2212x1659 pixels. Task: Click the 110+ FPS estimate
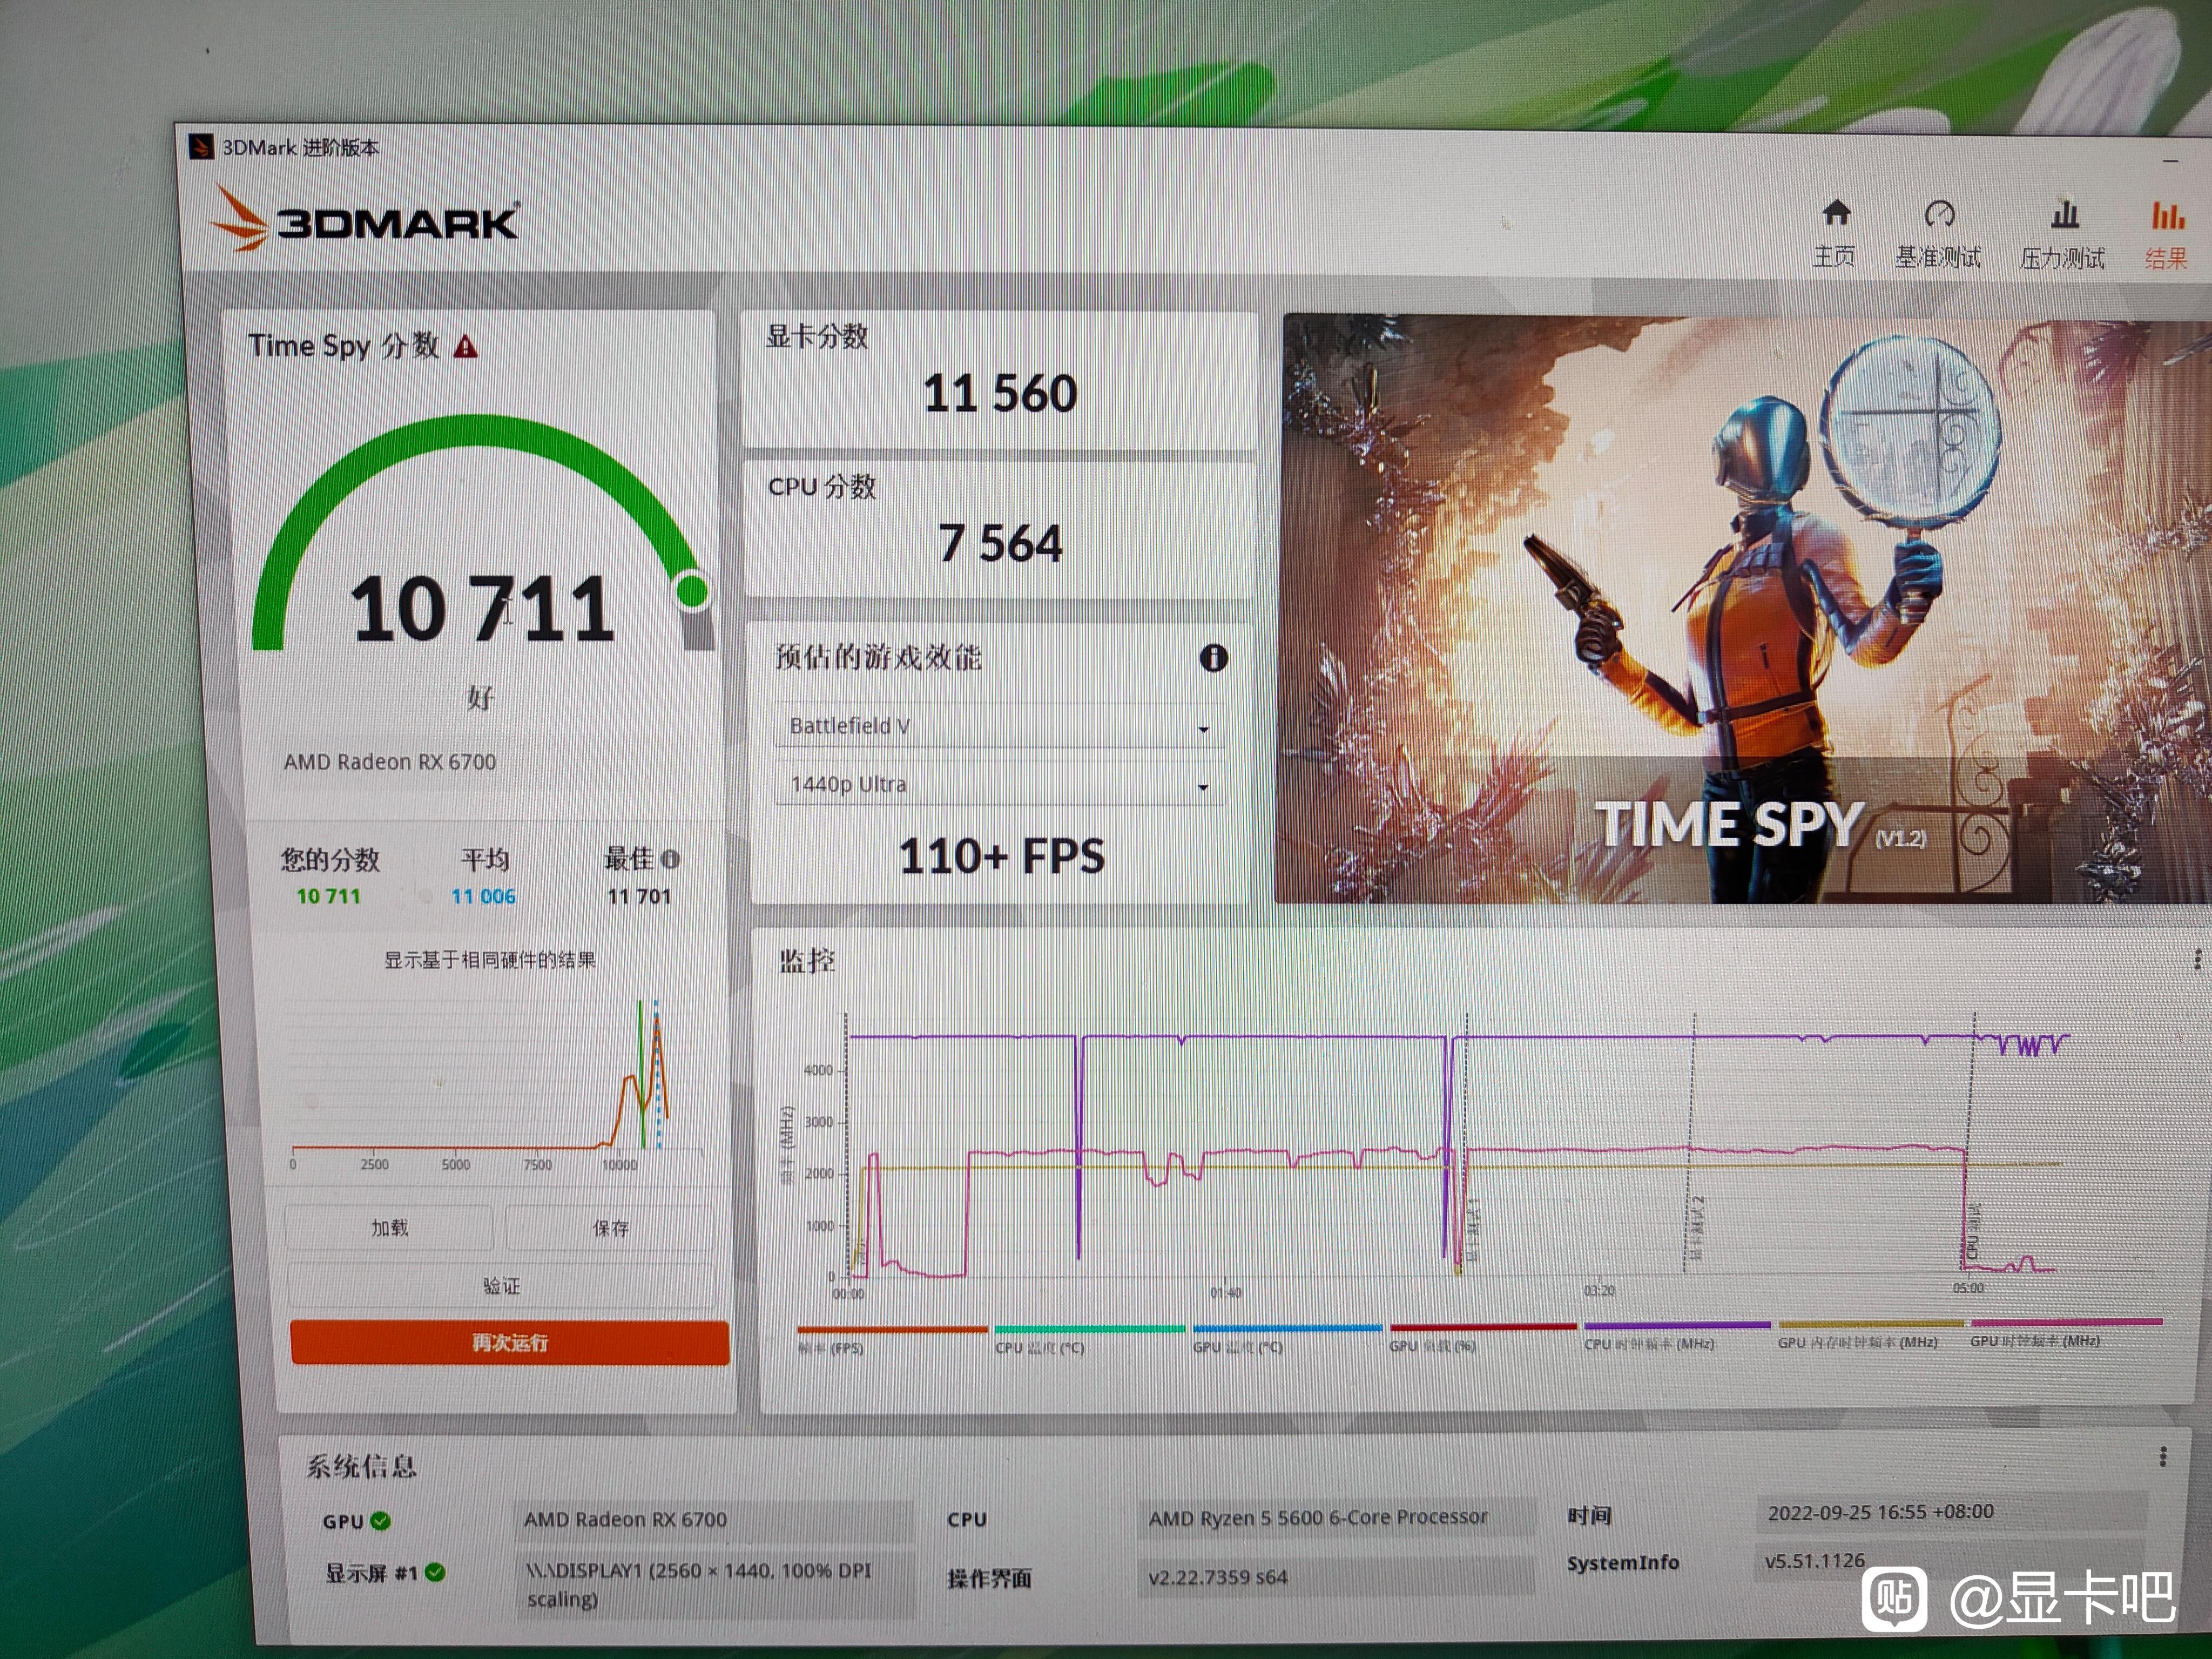tap(1002, 857)
